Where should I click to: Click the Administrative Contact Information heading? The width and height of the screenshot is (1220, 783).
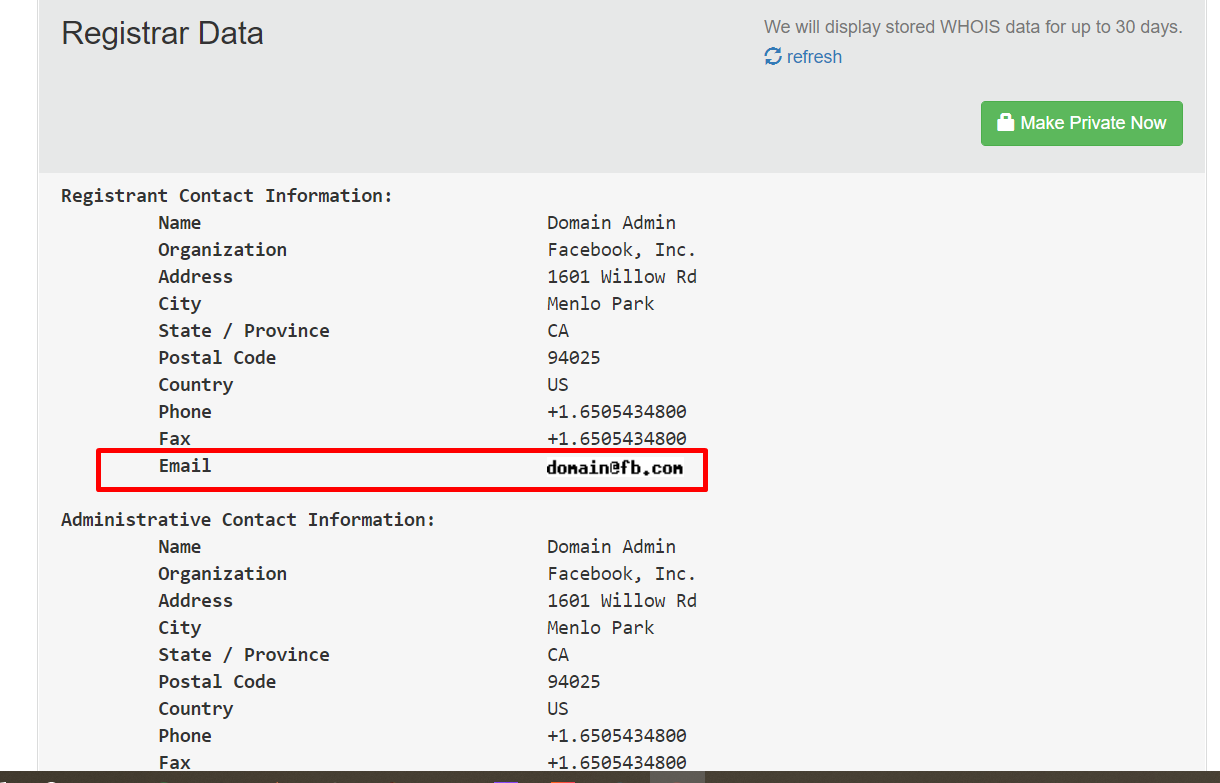pos(249,520)
